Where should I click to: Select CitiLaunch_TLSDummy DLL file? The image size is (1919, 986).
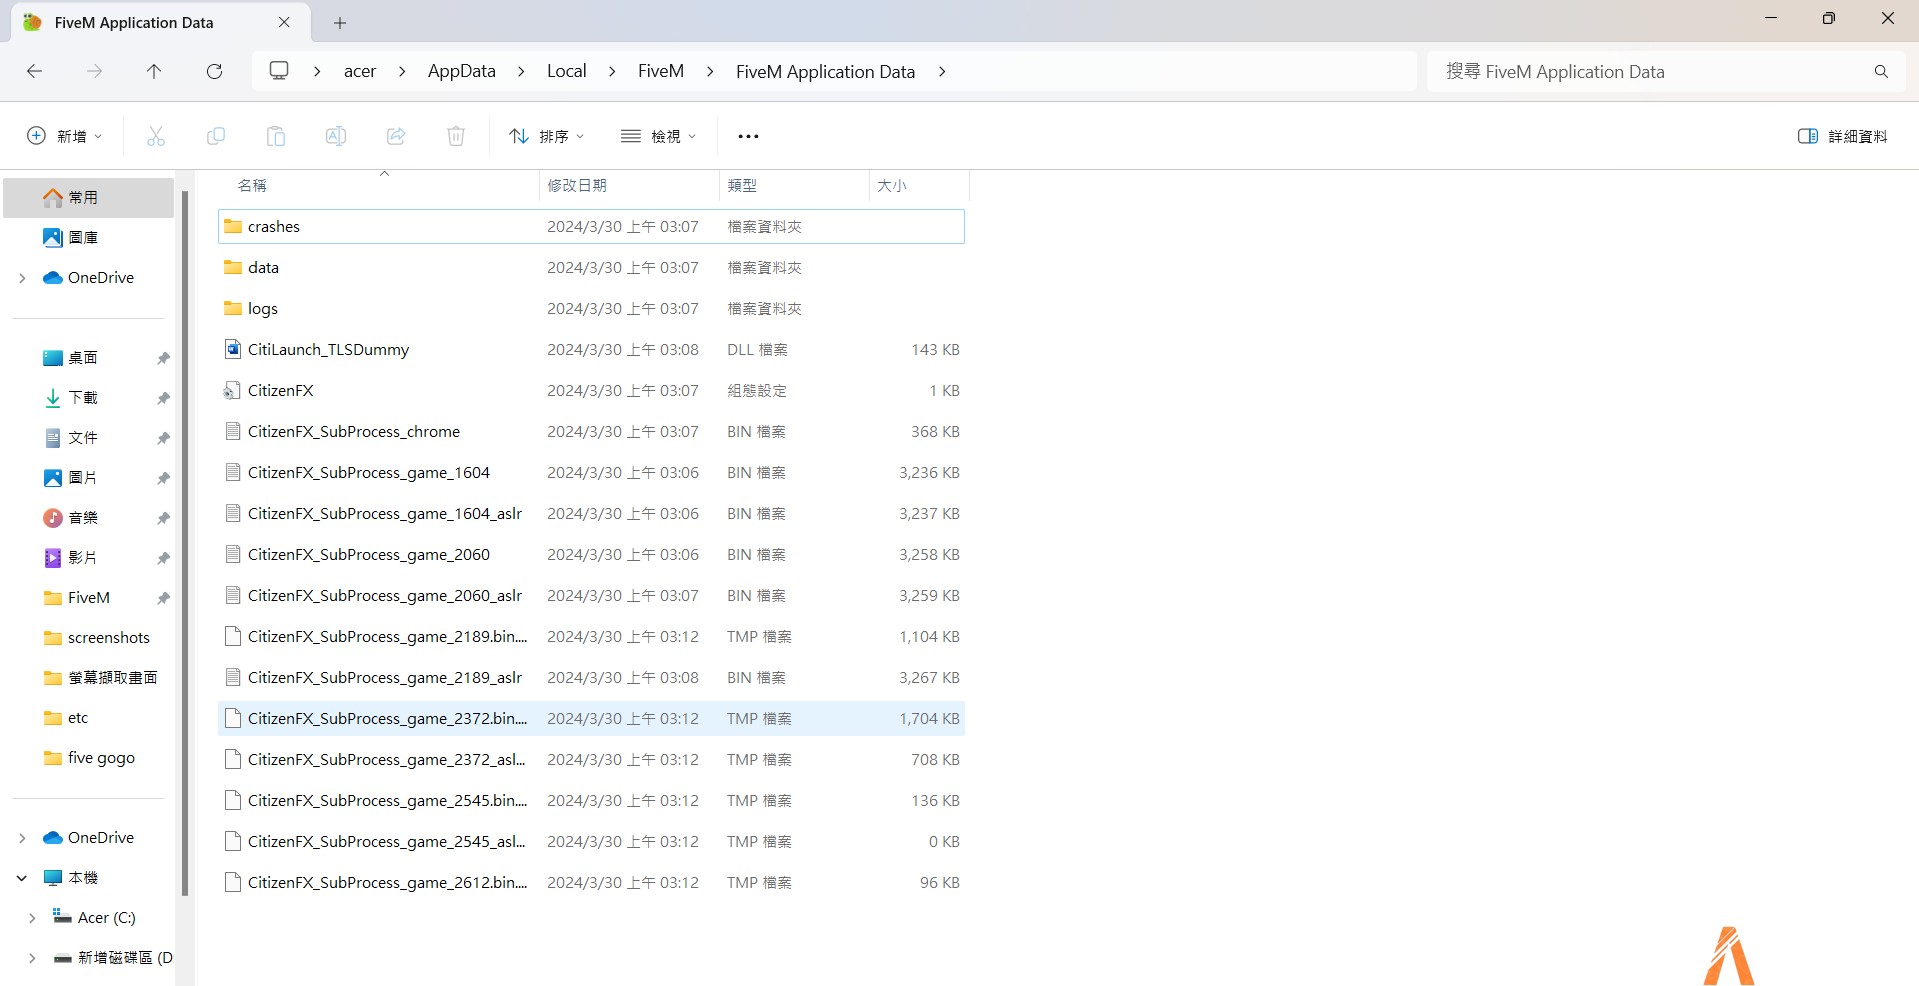[x=591, y=350]
